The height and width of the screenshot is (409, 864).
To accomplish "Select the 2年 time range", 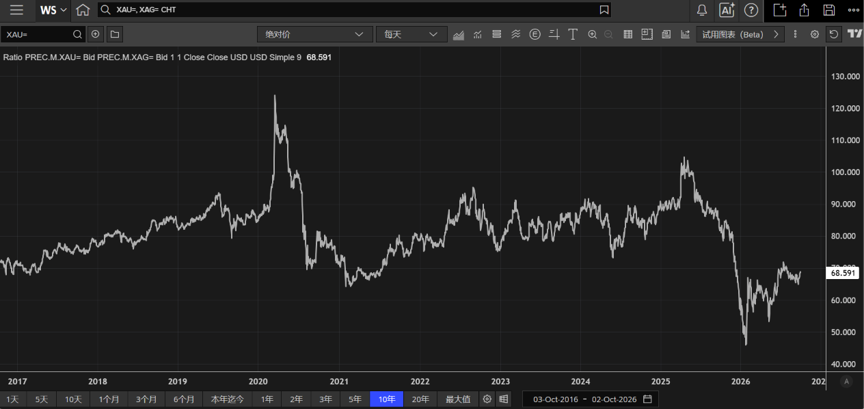I will [296, 399].
